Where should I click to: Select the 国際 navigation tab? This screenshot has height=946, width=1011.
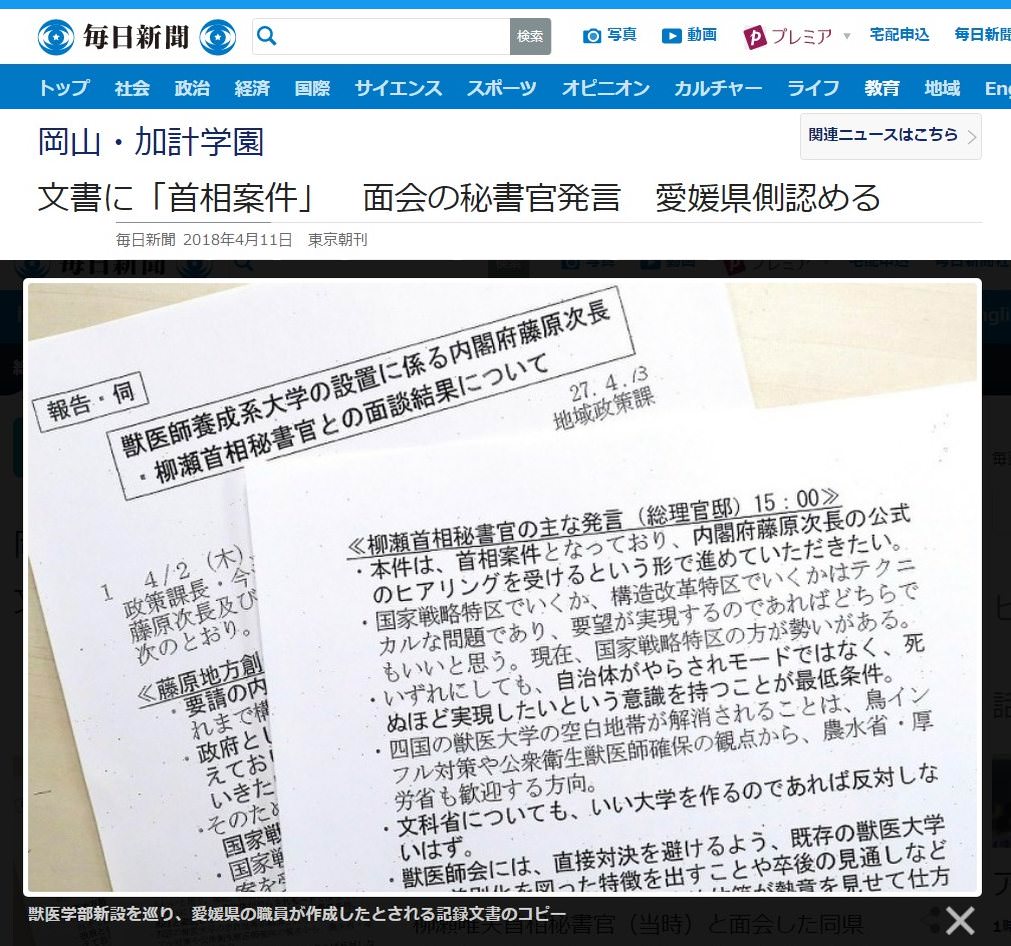coord(312,88)
